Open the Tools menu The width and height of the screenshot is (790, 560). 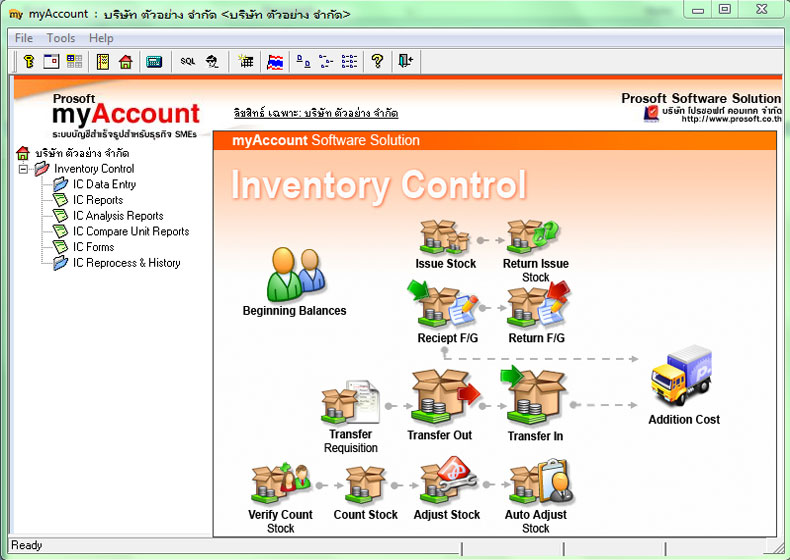point(60,38)
